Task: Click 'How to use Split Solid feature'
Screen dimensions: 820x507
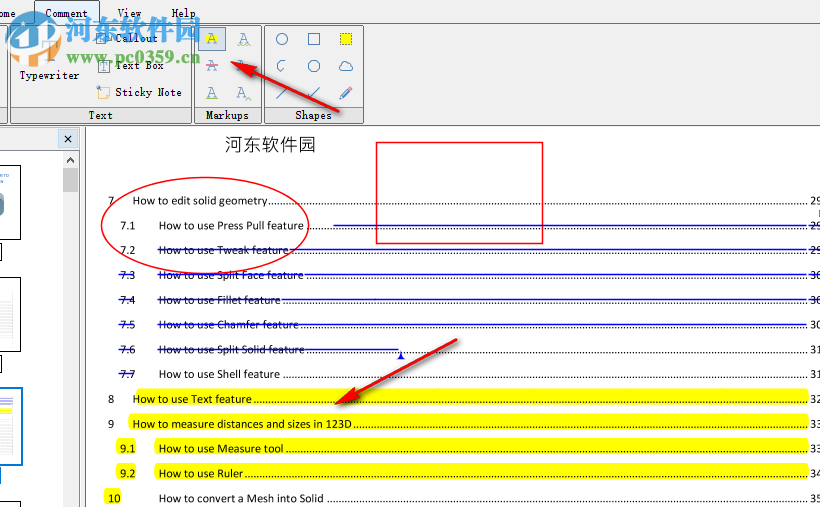Action: coord(231,350)
